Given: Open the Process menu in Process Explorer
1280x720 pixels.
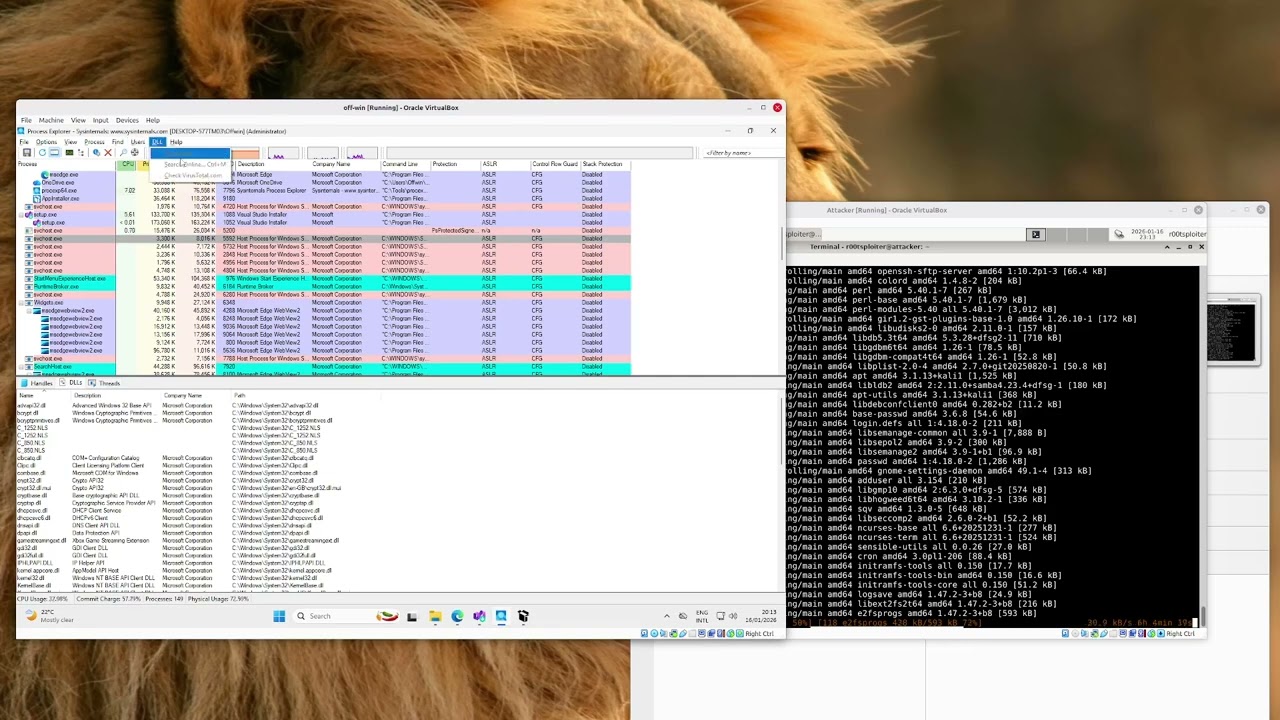Looking at the screenshot, I should point(94,142).
